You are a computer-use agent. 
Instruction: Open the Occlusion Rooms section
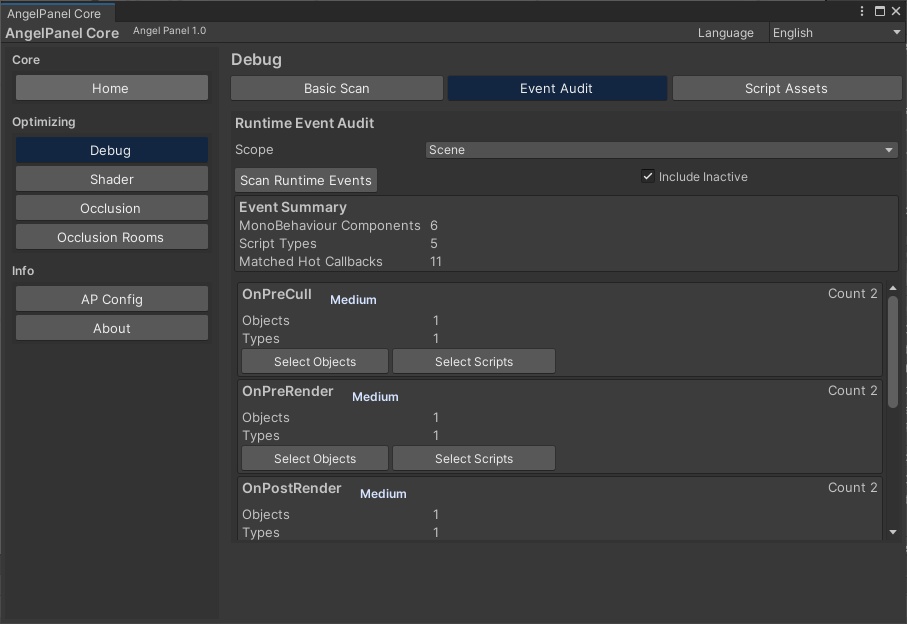point(111,237)
